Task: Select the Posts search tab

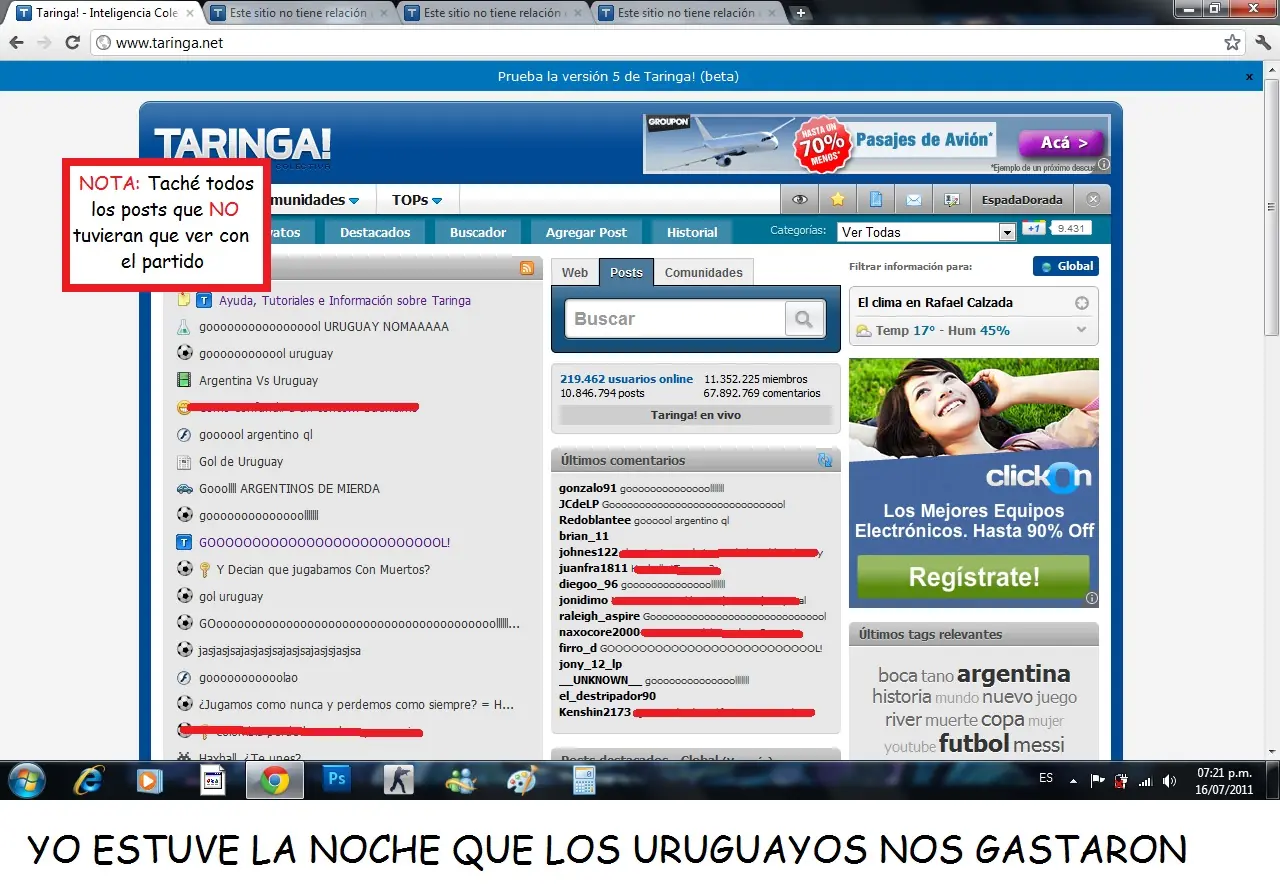Action: tap(626, 272)
